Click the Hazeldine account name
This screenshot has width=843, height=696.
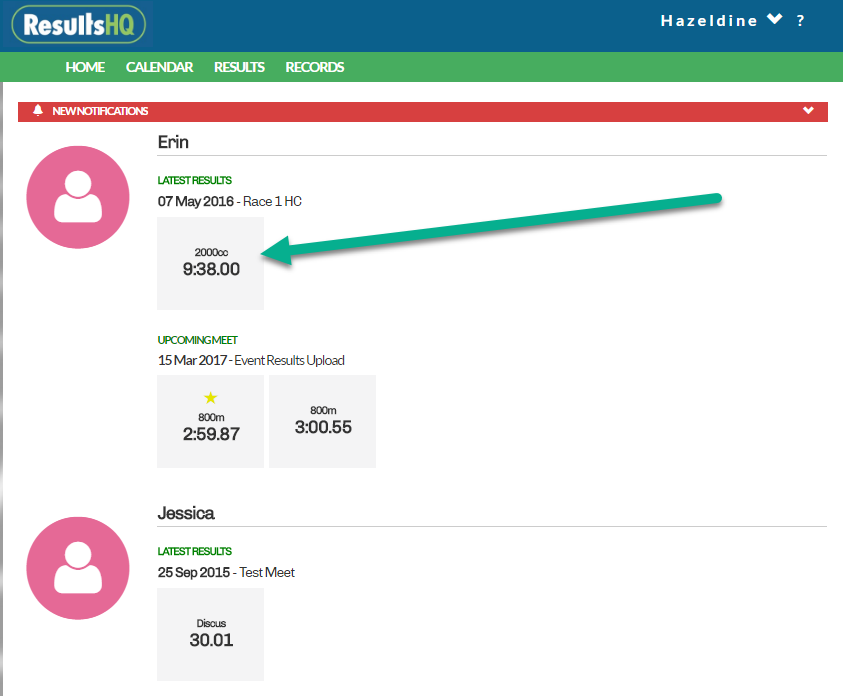pos(709,21)
